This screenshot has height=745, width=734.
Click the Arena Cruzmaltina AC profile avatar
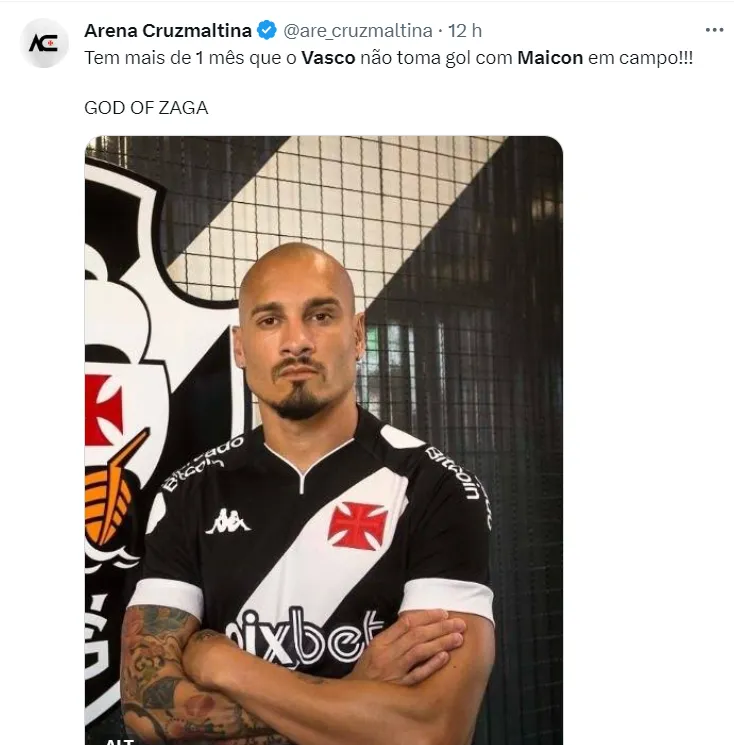point(44,43)
